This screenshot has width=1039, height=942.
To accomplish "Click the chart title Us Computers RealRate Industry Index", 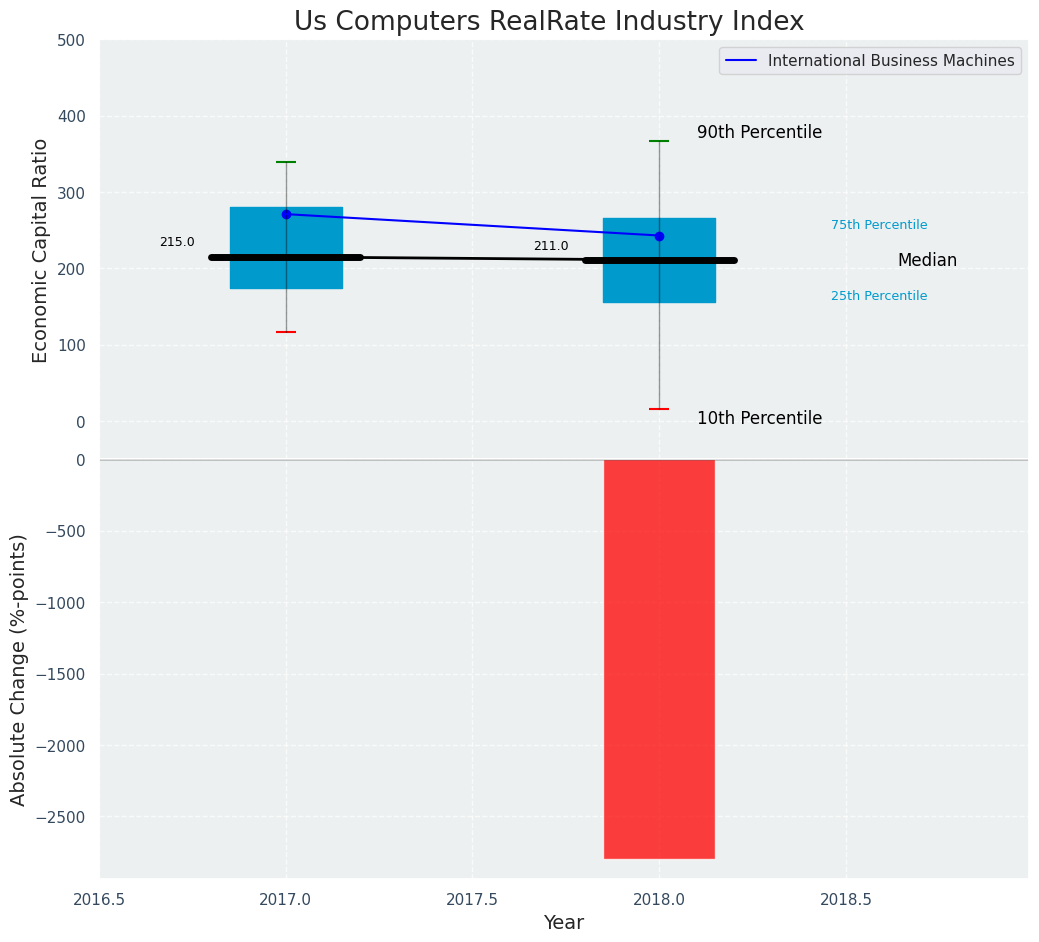I will pos(549,21).
